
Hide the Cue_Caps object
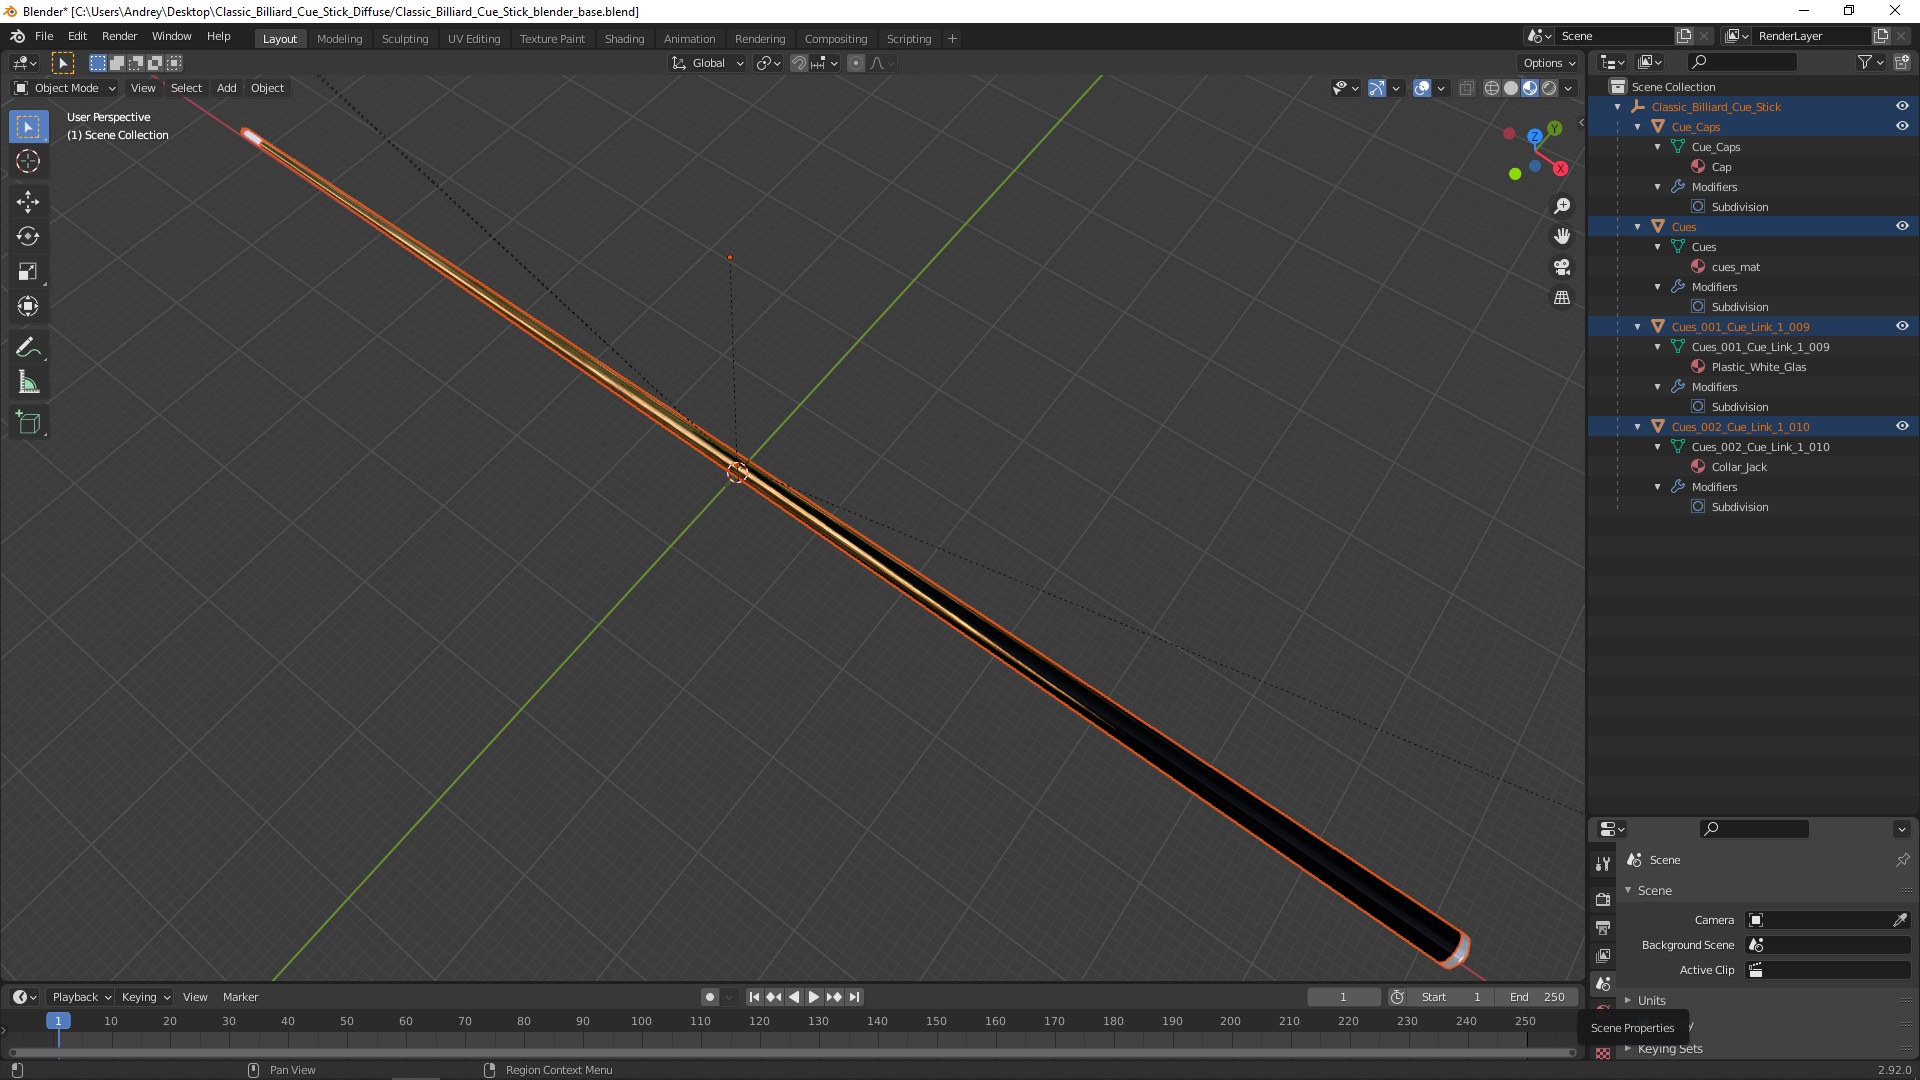(1902, 126)
